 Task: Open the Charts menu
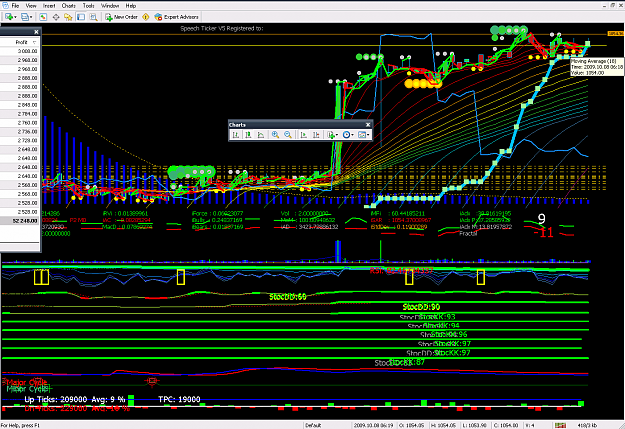[69, 6]
